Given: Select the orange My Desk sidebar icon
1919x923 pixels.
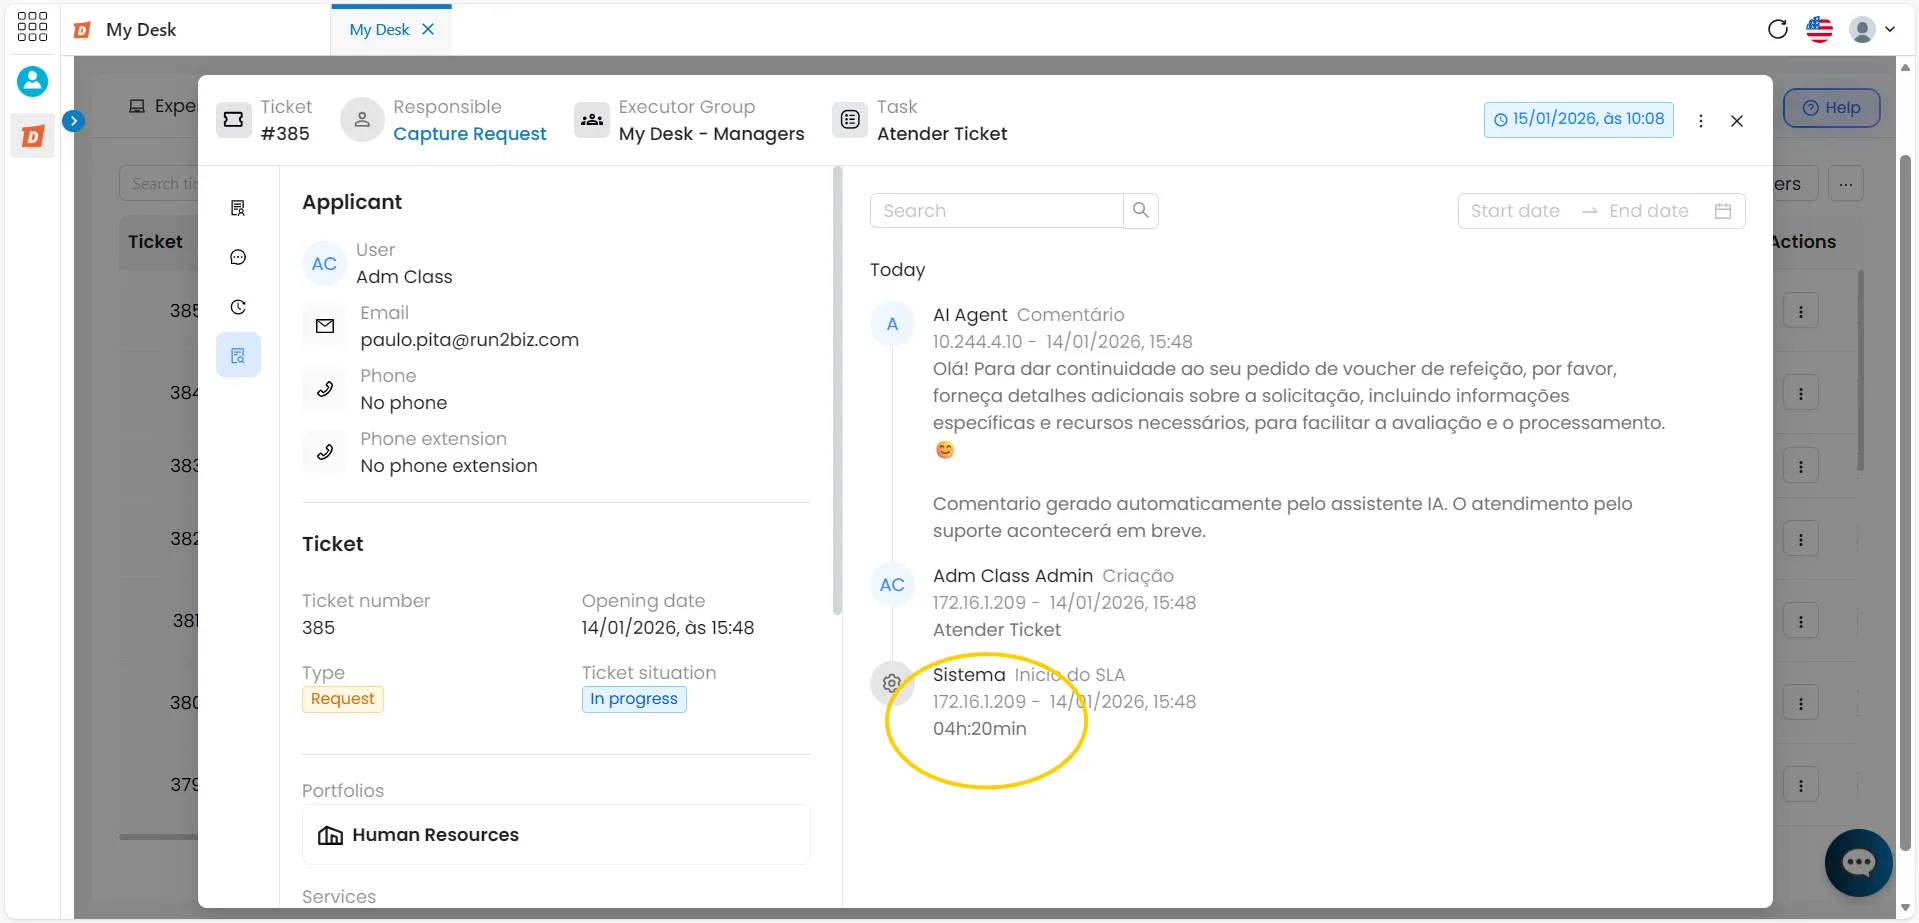Looking at the screenshot, I should pos(32,136).
